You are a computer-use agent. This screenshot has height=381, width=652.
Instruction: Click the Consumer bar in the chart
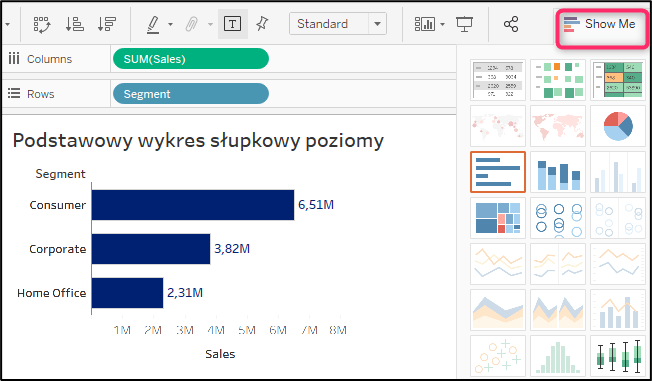click(x=193, y=205)
